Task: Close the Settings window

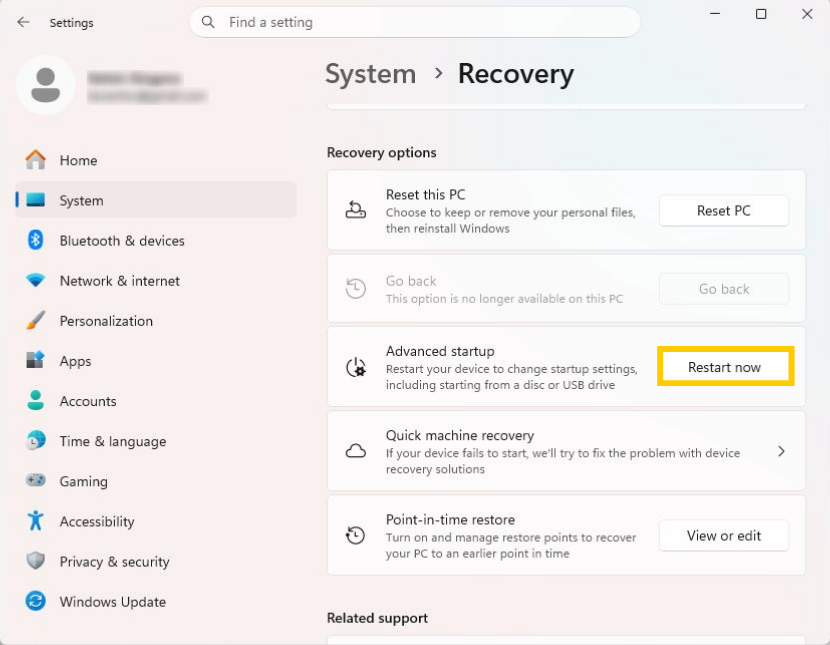Action: coord(807,14)
